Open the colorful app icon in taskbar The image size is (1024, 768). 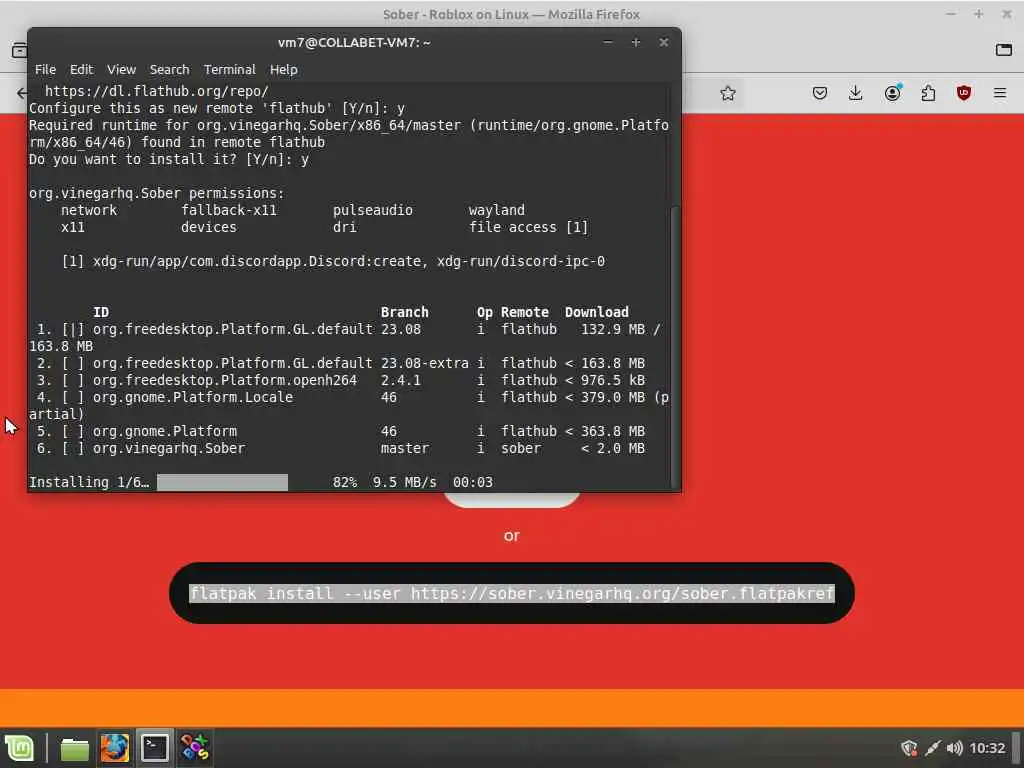click(195, 748)
